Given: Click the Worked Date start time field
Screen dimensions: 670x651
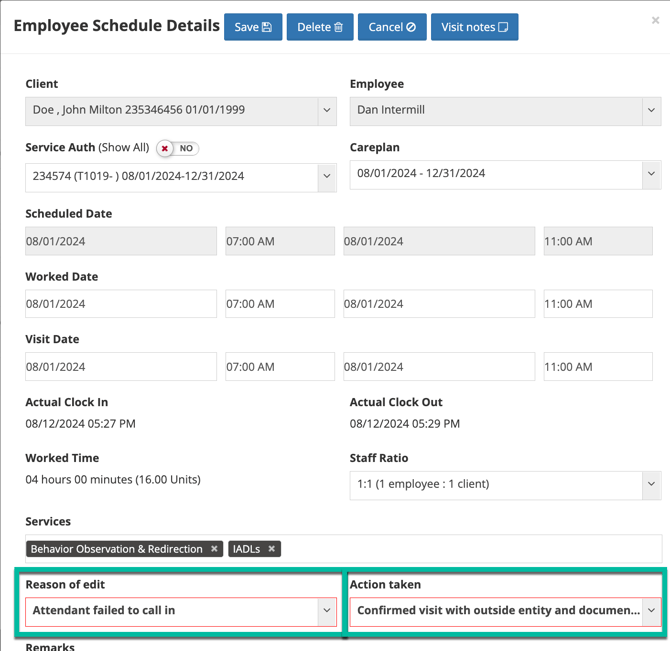Looking at the screenshot, I should 280,304.
